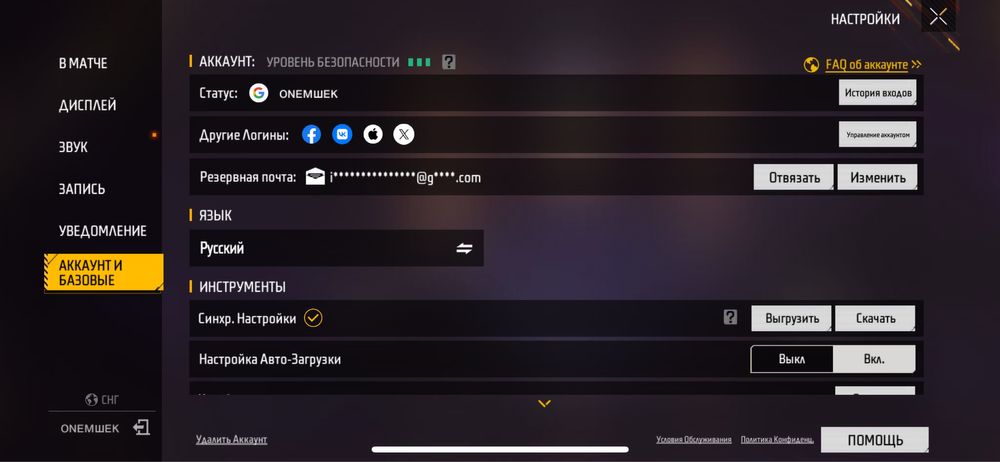This screenshot has height=462, width=1000.
Task: Open the ЗВУК settings tab
Action: (x=73, y=147)
